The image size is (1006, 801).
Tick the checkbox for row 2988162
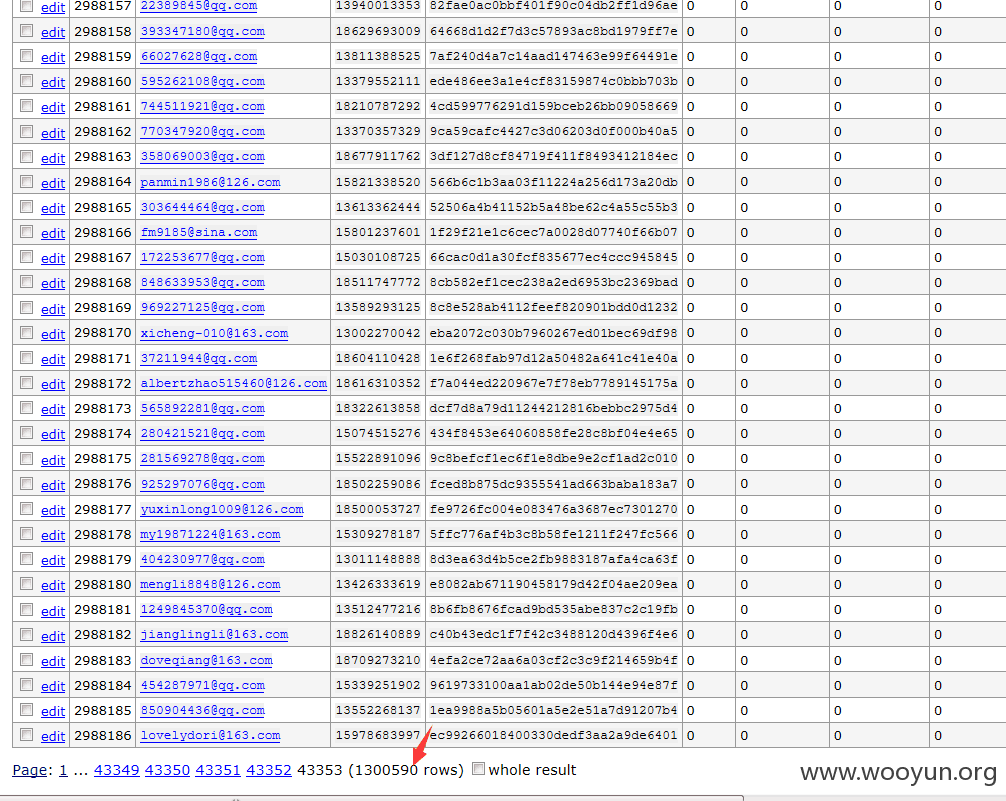pyautogui.click(x=26, y=131)
